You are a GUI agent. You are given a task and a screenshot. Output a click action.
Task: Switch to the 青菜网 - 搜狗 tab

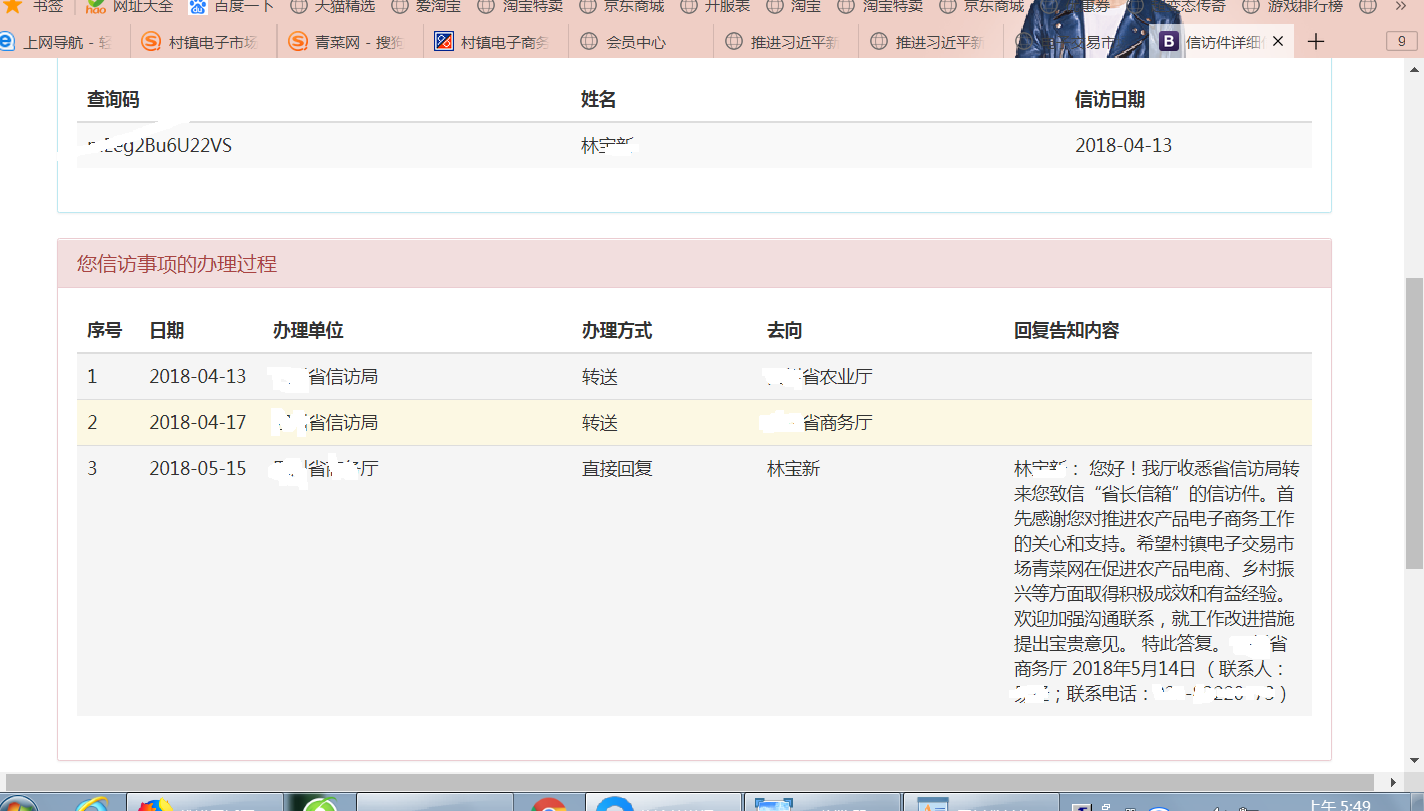(350, 42)
